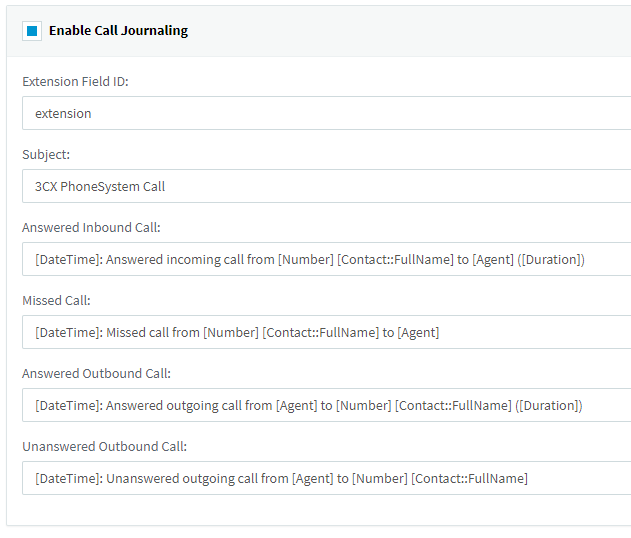Select the Answered Inbound Call template field
This screenshot has width=631, height=538.
(x=326, y=260)
